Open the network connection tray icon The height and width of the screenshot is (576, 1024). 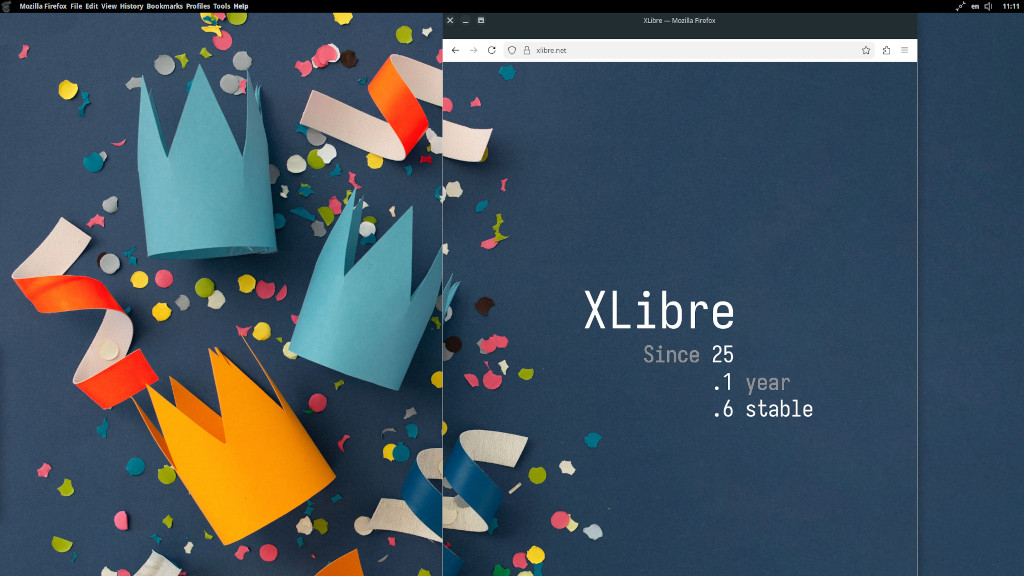pos(960,7)
